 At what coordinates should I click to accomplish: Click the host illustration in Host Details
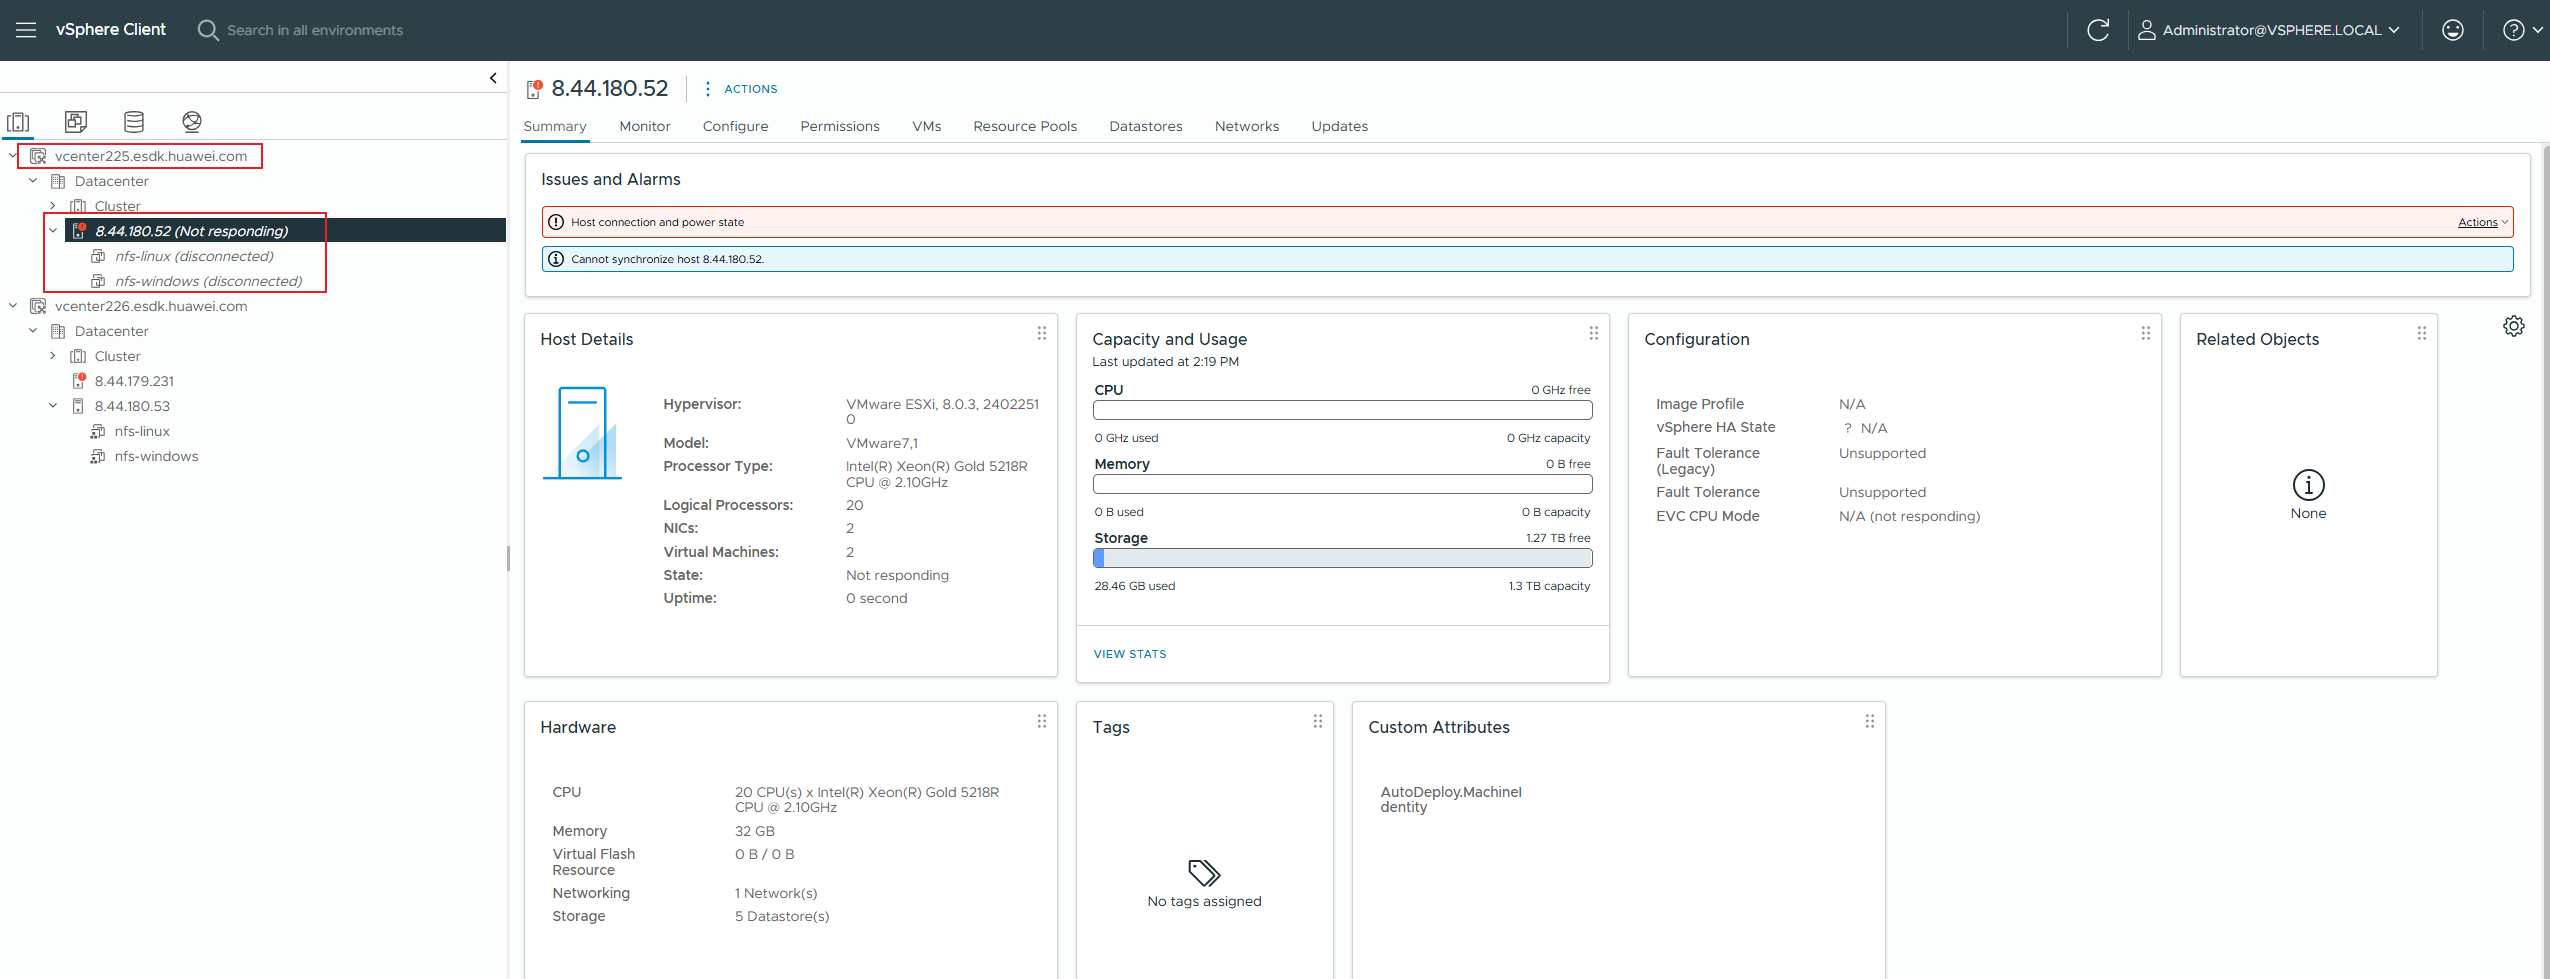pos(582,433)
